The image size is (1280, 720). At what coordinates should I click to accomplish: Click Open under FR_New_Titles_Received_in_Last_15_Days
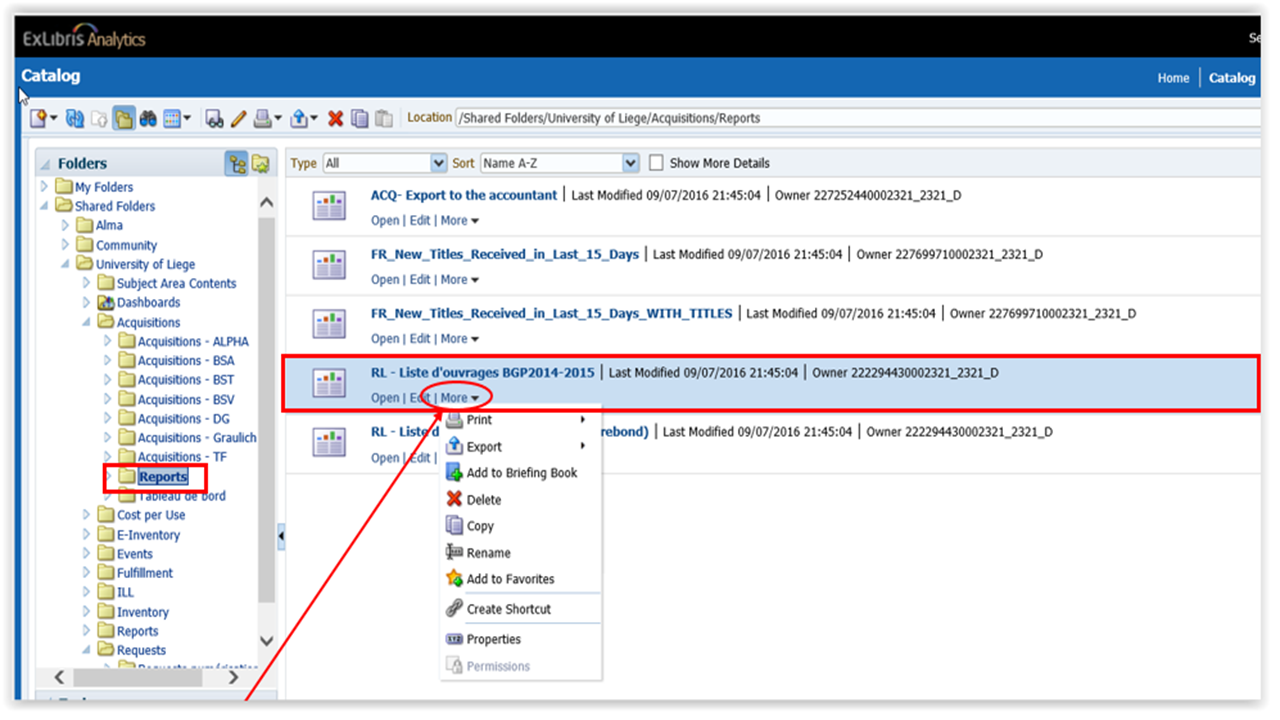tap(385, 279)
